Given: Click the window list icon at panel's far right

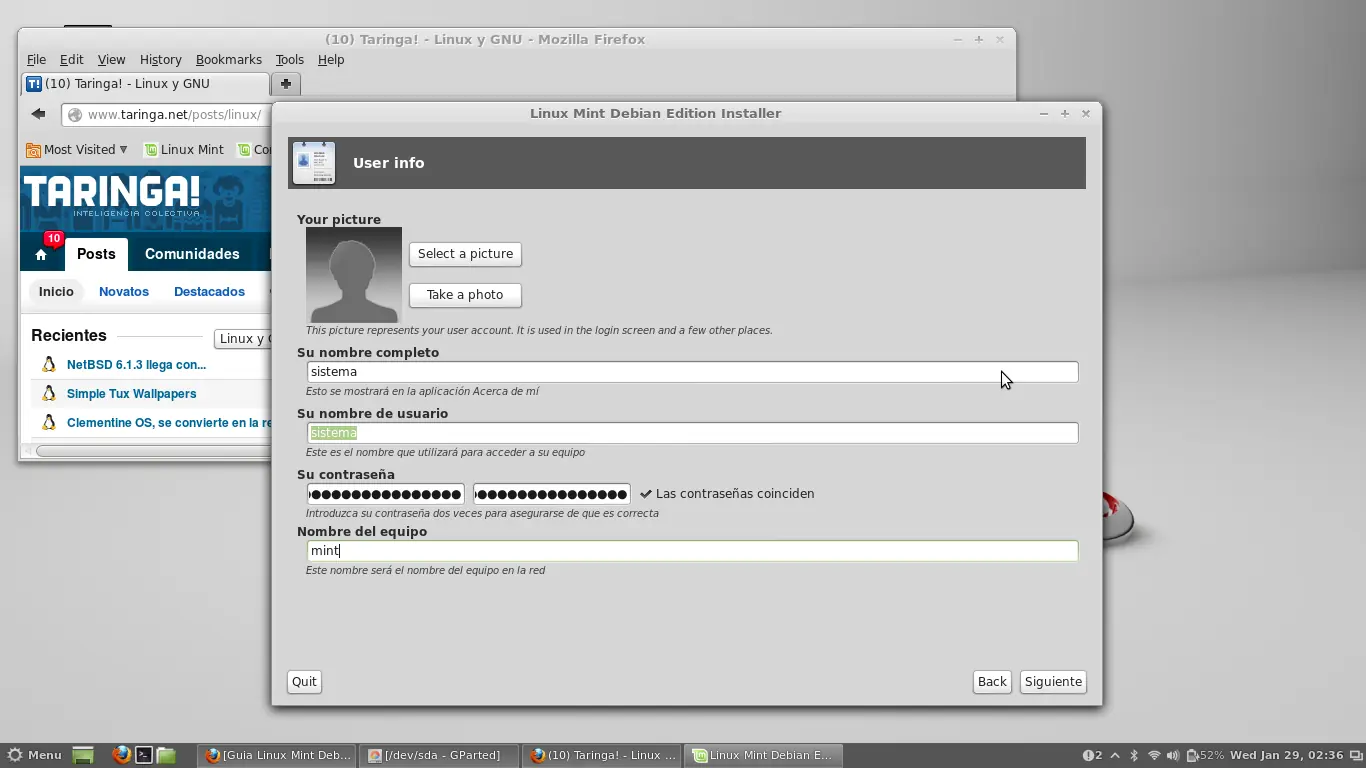Looking at the screenshot, I should click(x=1355, y=755).
